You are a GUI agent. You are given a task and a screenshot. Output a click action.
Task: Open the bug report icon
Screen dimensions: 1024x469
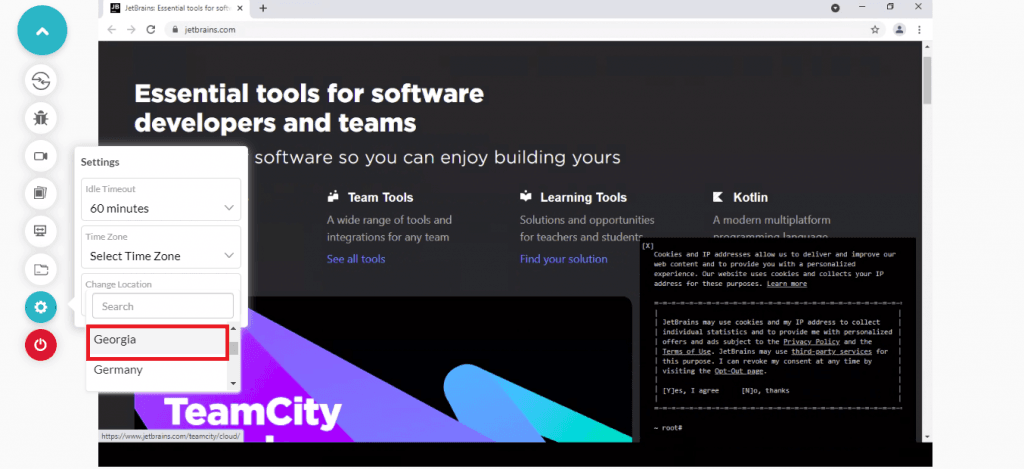click(x=40, y=118)
